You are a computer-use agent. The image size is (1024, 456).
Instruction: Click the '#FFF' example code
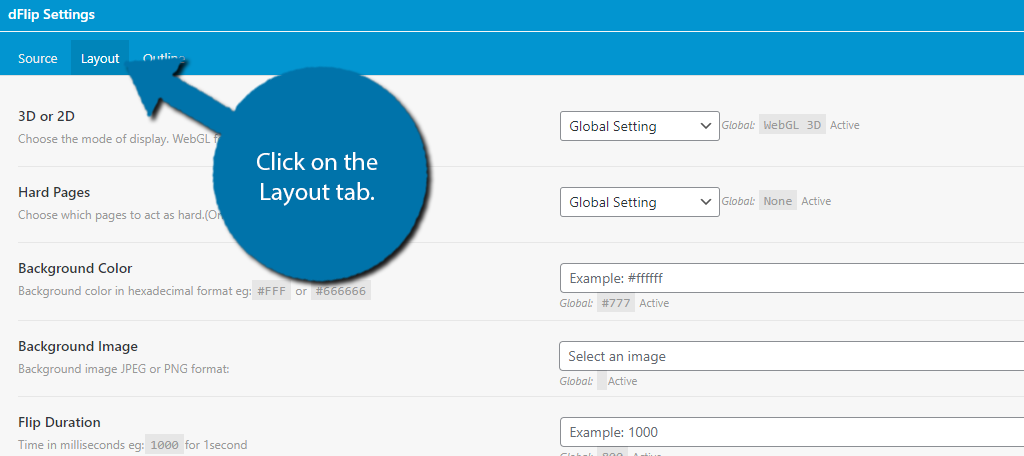(x=272, y=291)
